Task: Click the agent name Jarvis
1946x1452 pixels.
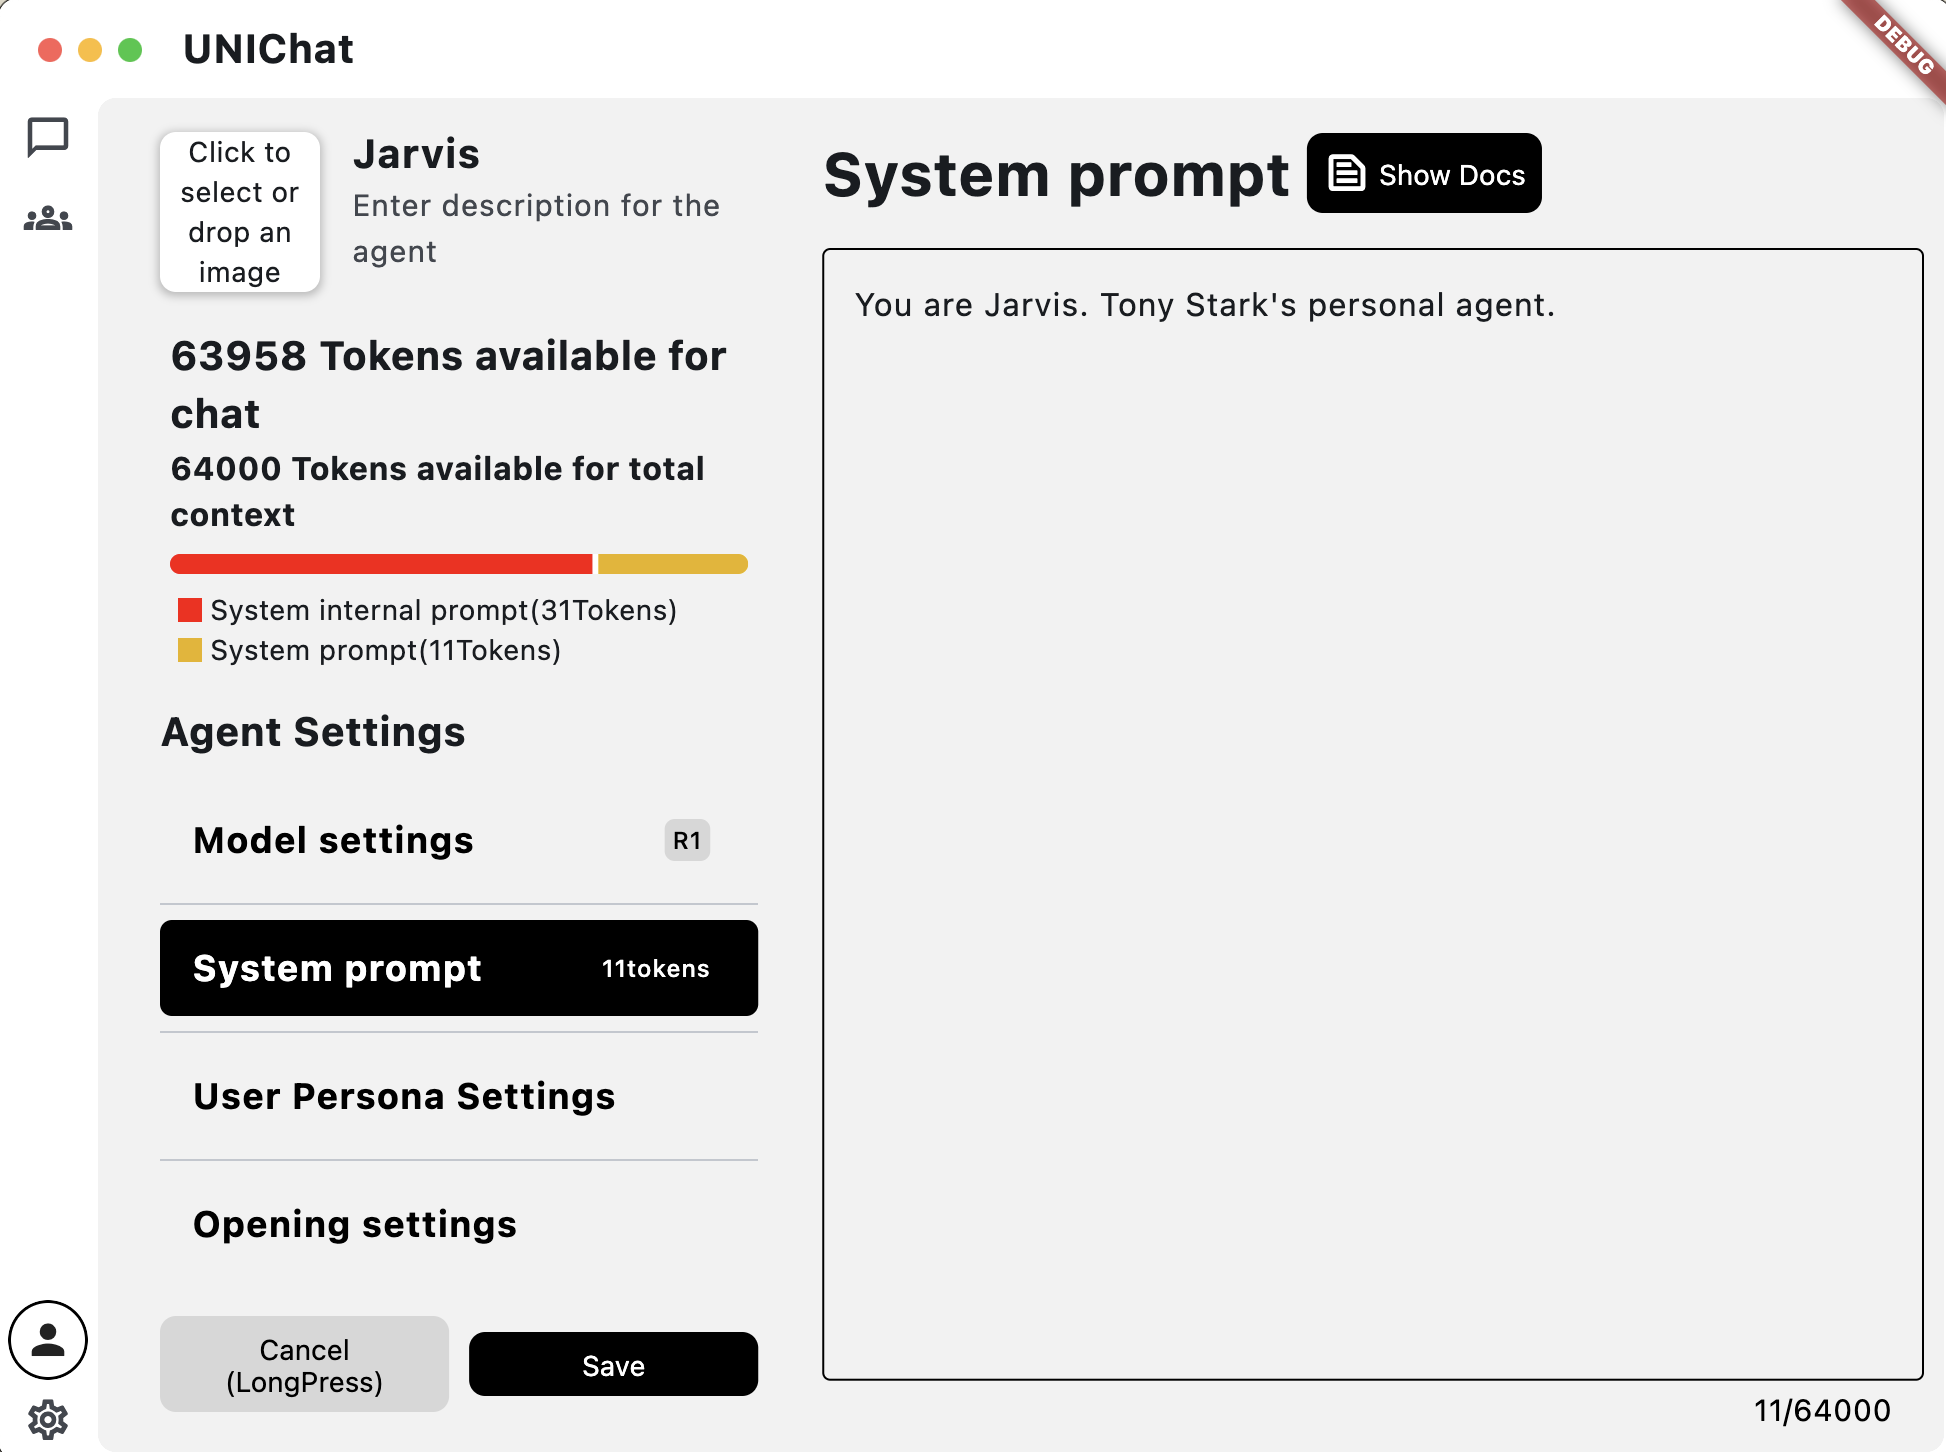Action: (416, 154)
